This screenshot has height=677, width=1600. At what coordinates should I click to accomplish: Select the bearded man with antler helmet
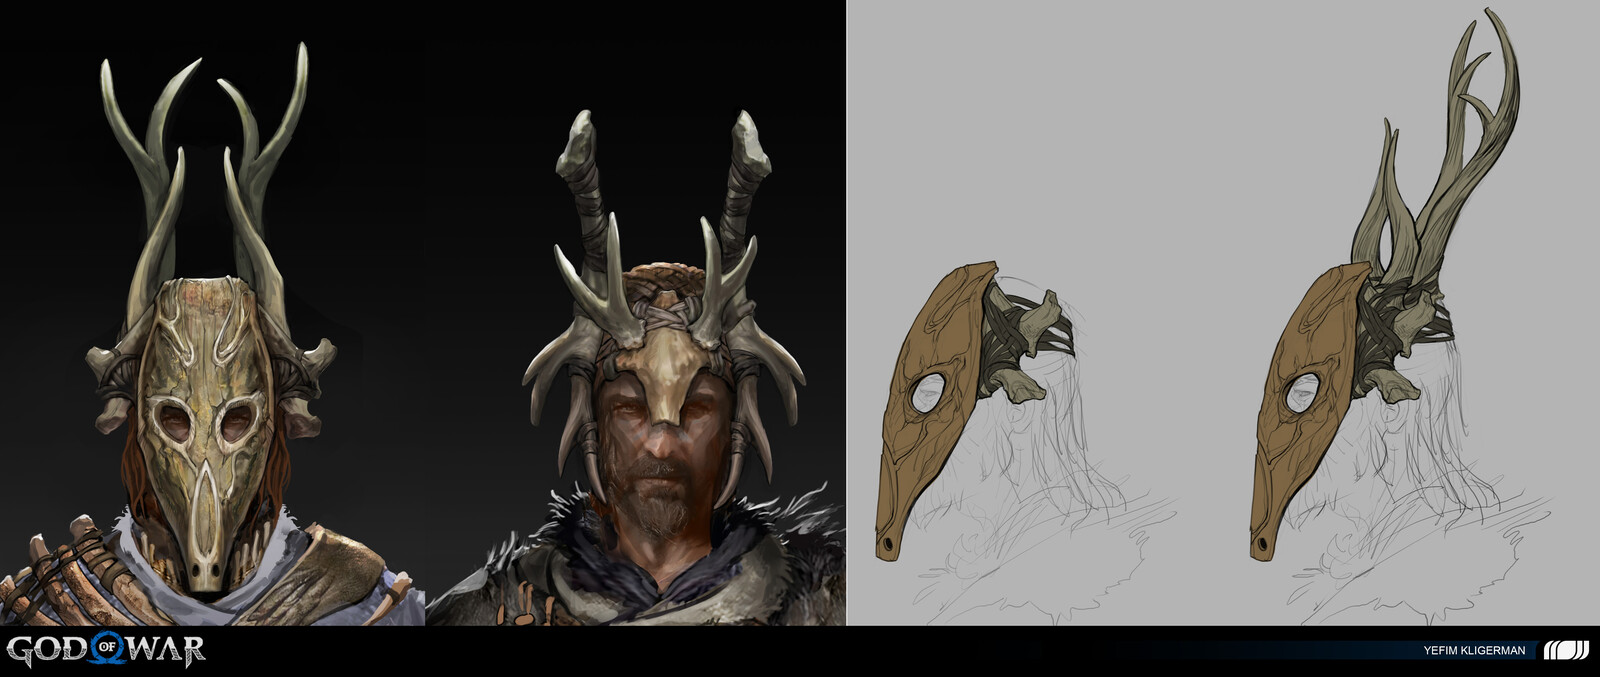(x=638, y=368)
